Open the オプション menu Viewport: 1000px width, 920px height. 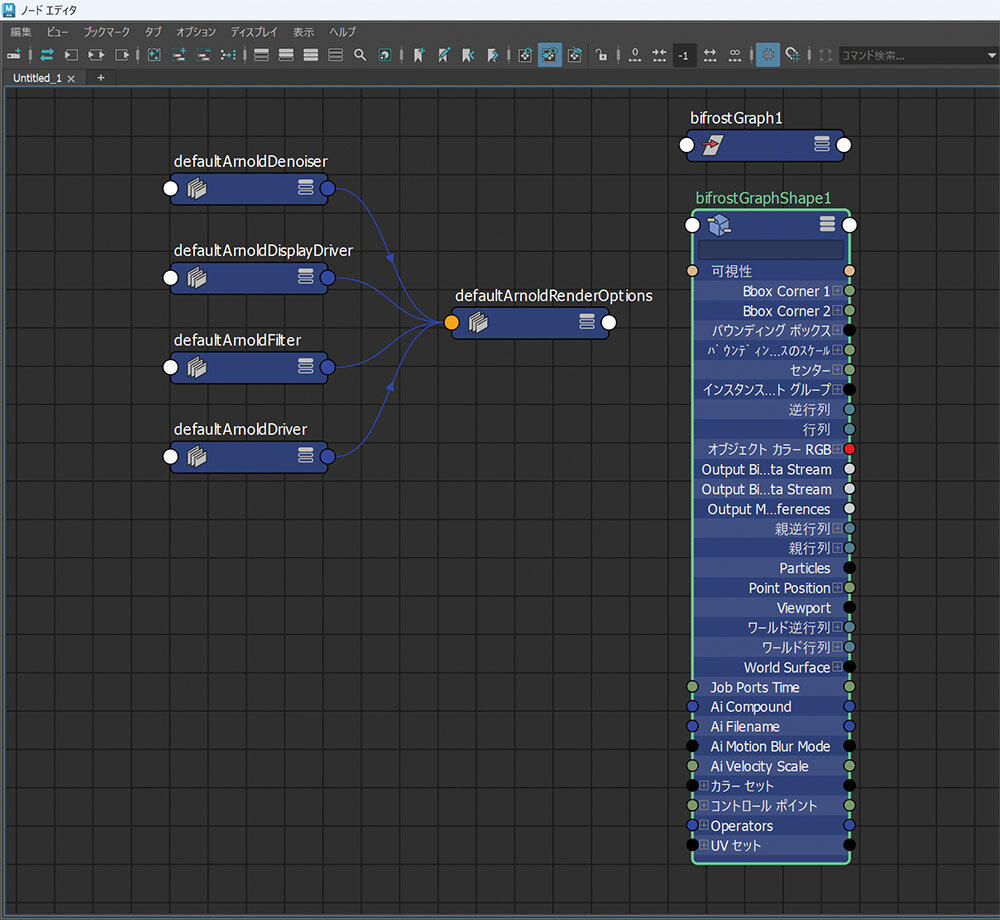[x=196, y=32]
